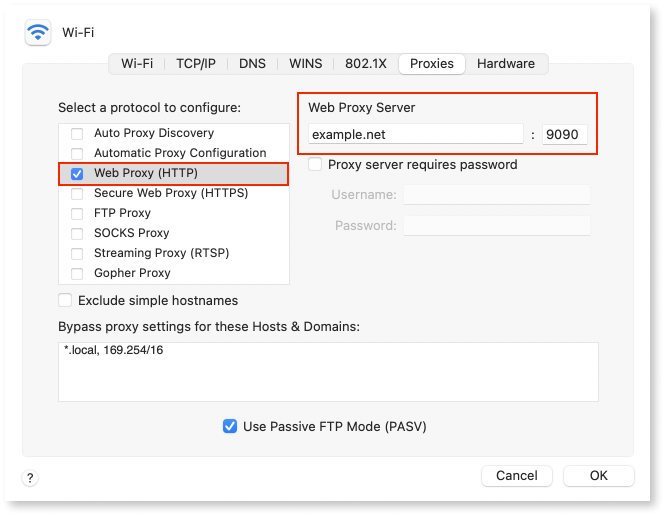This screenshot has width=665, height=516.
Task: Click the Wi-Fi icon in header
Action: [x=39, y=32]
